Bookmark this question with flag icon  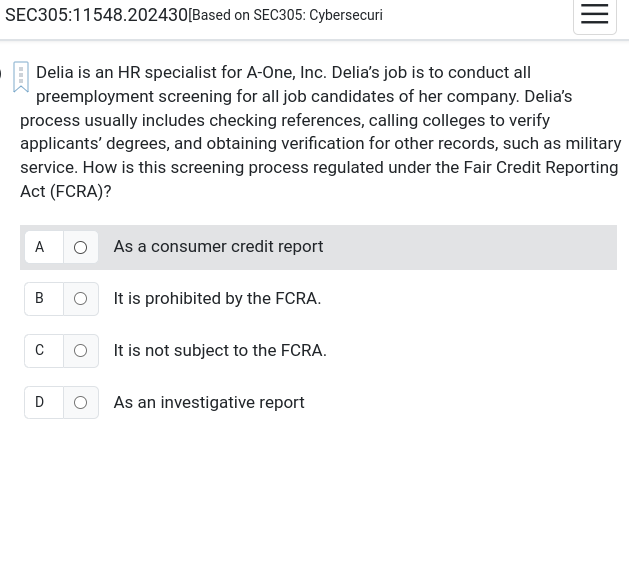[21, 77]
